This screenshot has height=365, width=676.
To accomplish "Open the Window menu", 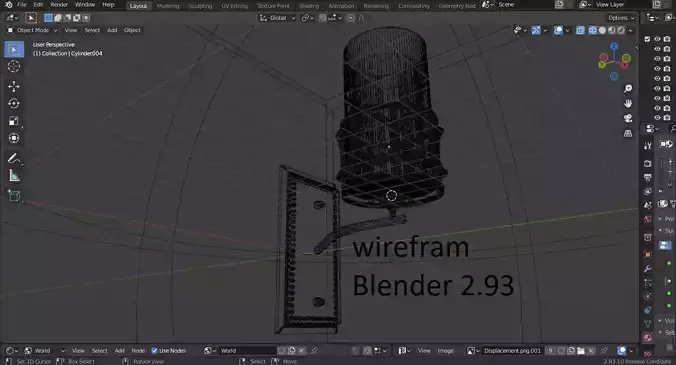I will (x=85, y=5).
